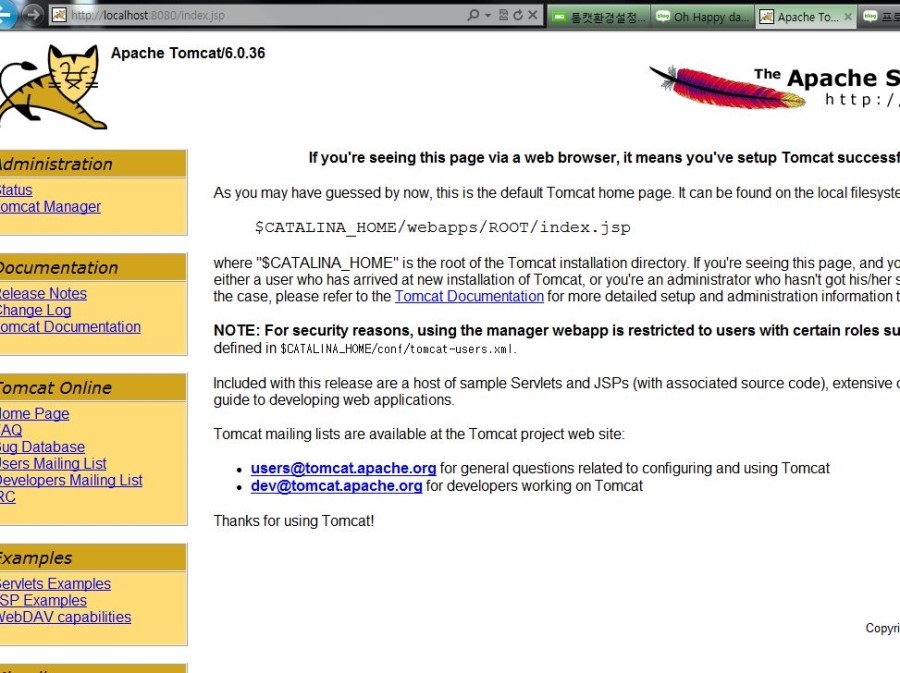The image size is (900, 673).
Task: Click the $CATALINA_HOME/conf/tomcat-users.xml text
Action: click(398, 349)
